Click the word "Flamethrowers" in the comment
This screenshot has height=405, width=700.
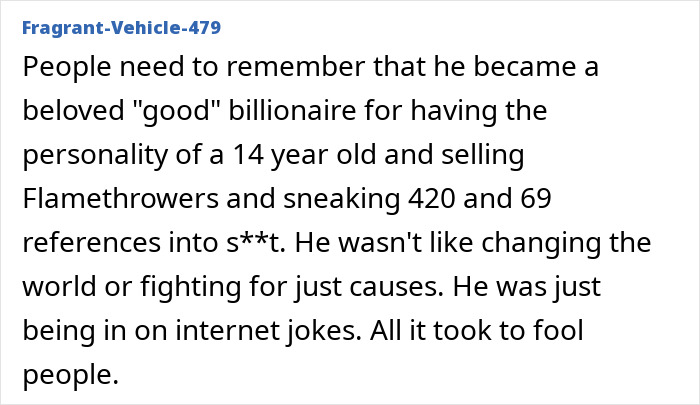click(121, 198)
